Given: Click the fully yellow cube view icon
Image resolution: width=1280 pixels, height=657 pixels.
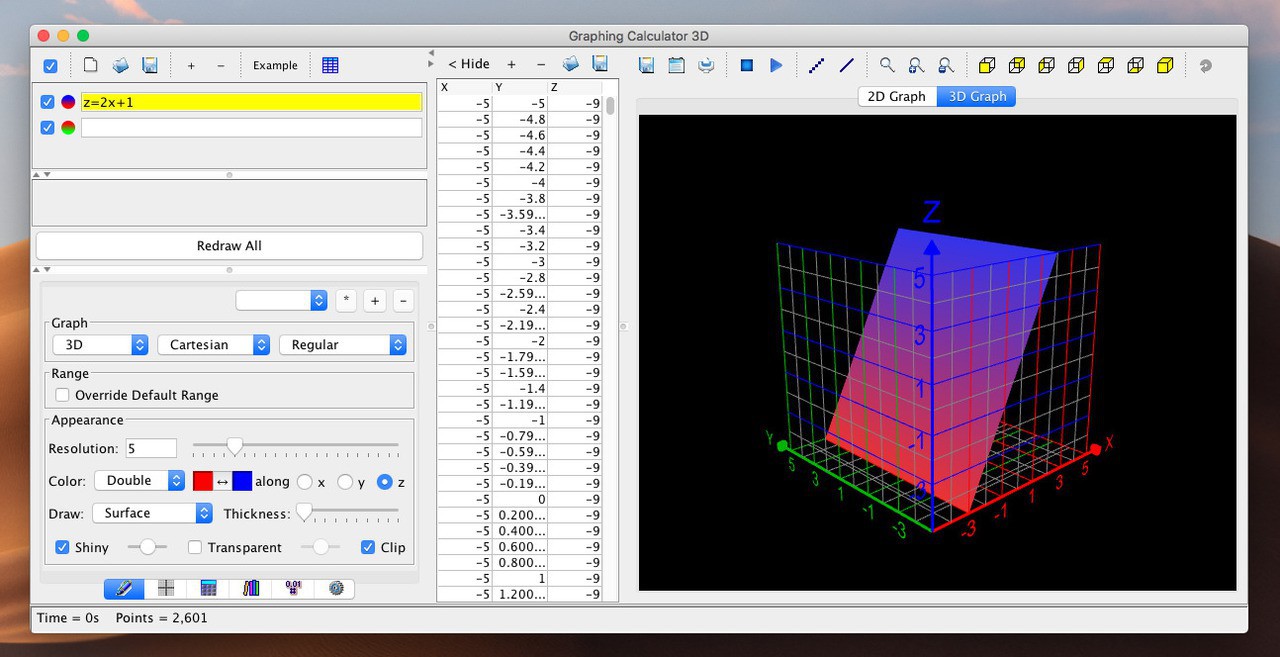Looking at the screenshot, I should tap(1165, 65).
